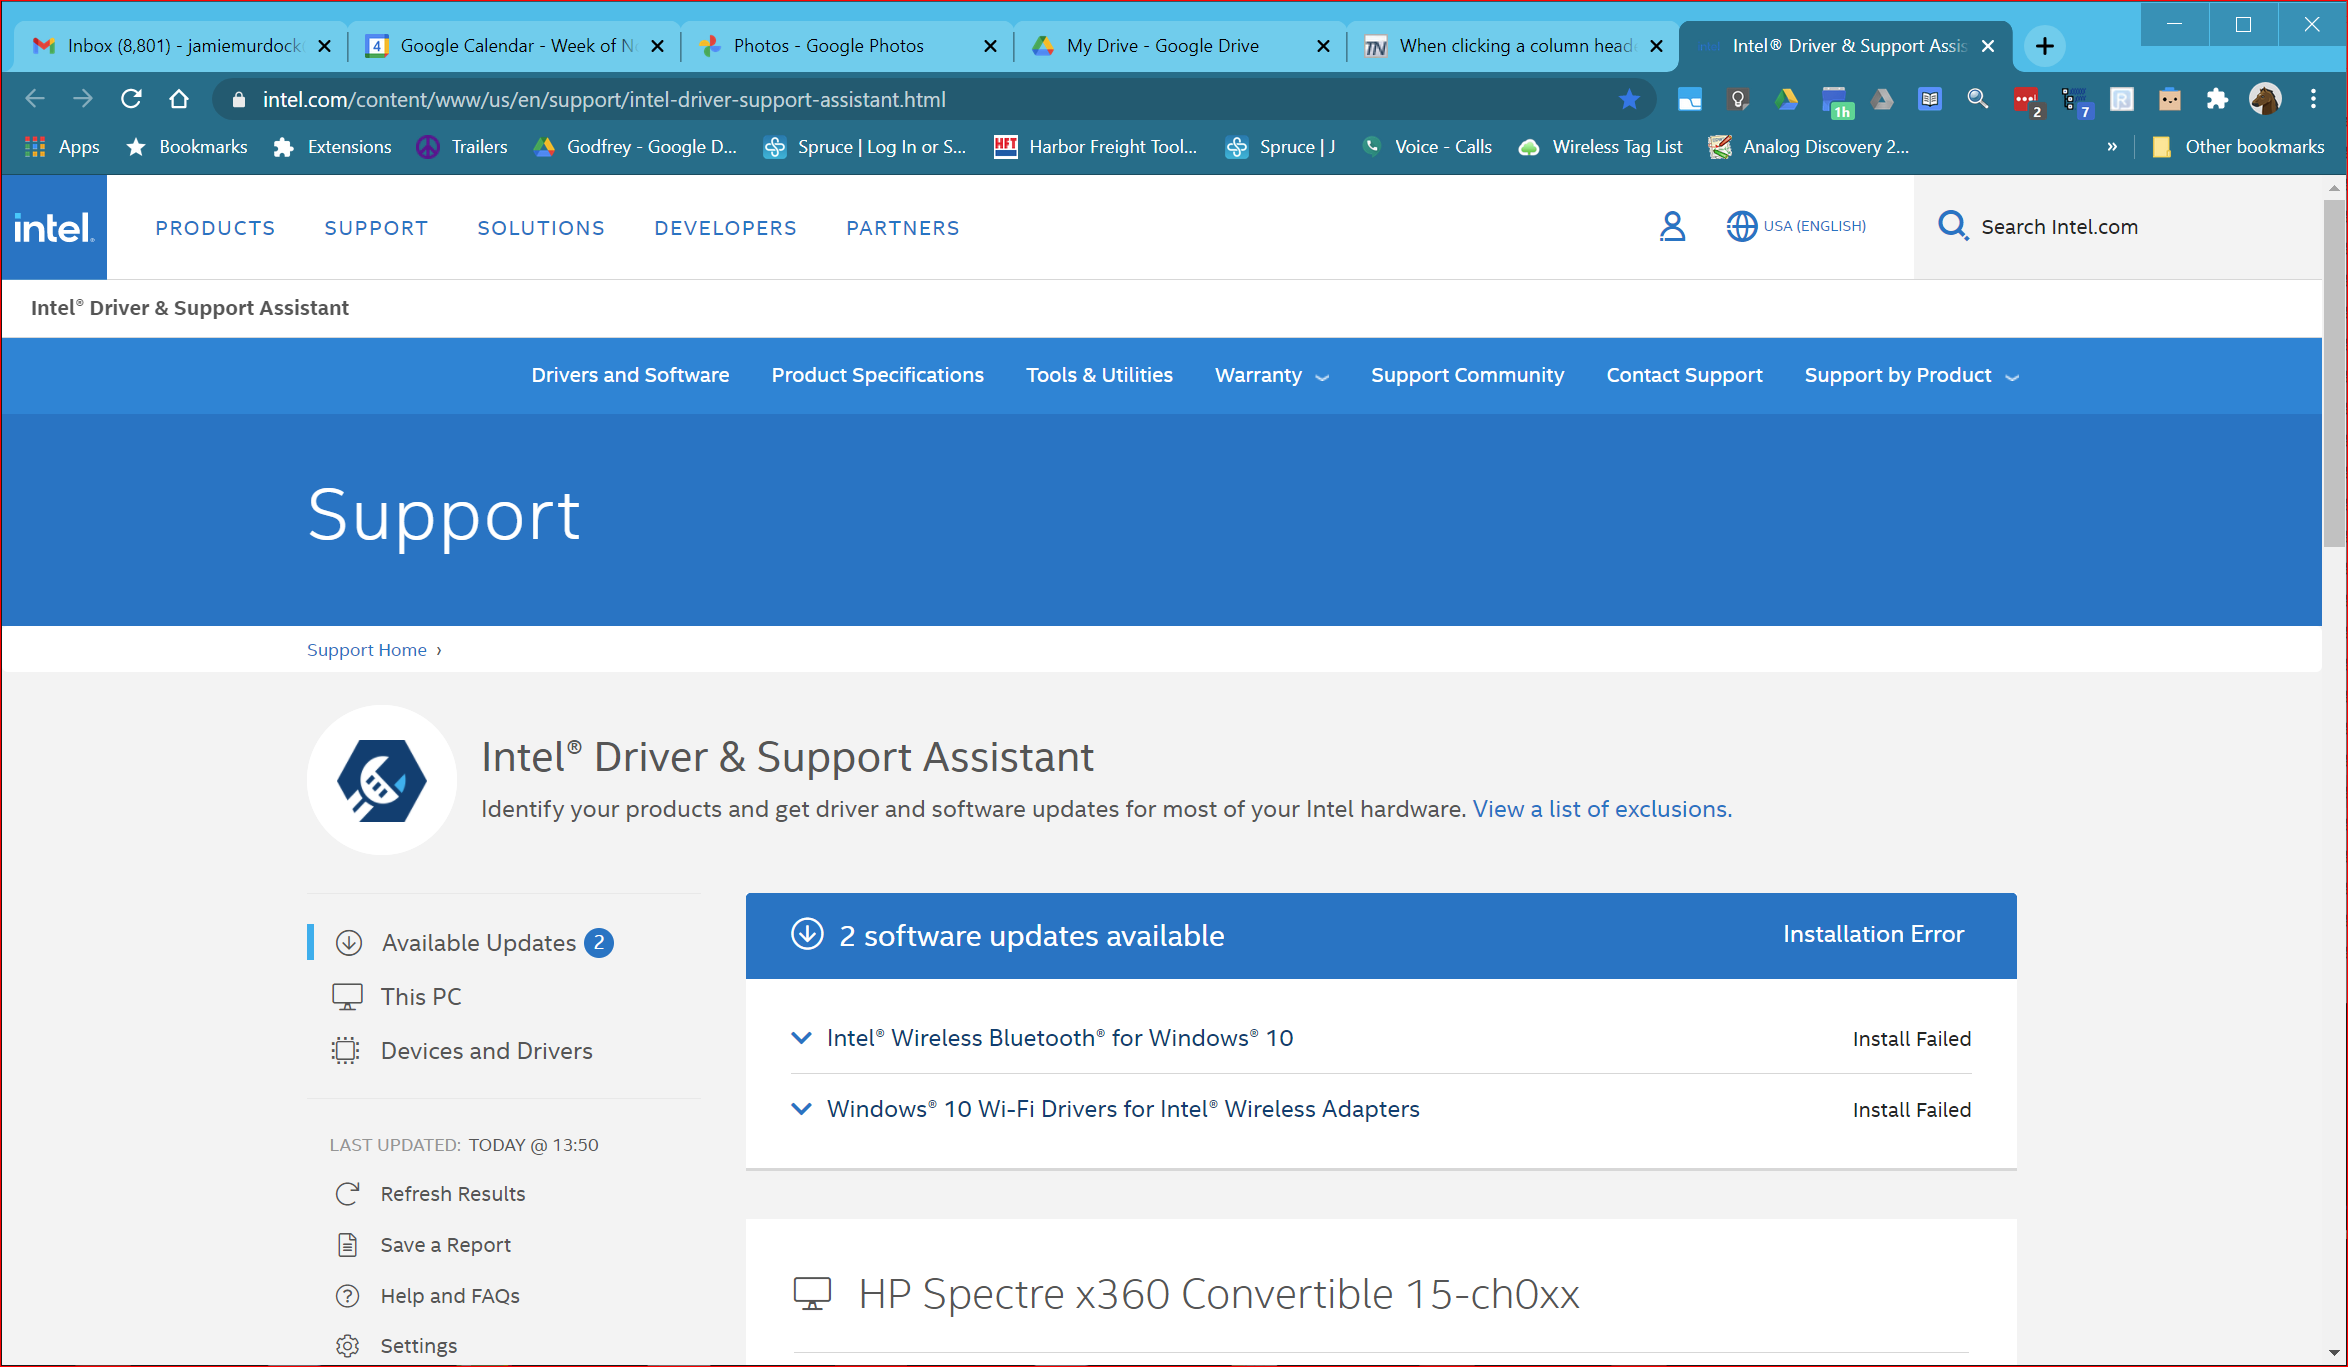Open the user account icon
Viewport: 2348px width, 1367px height.
pos(1672,226)
